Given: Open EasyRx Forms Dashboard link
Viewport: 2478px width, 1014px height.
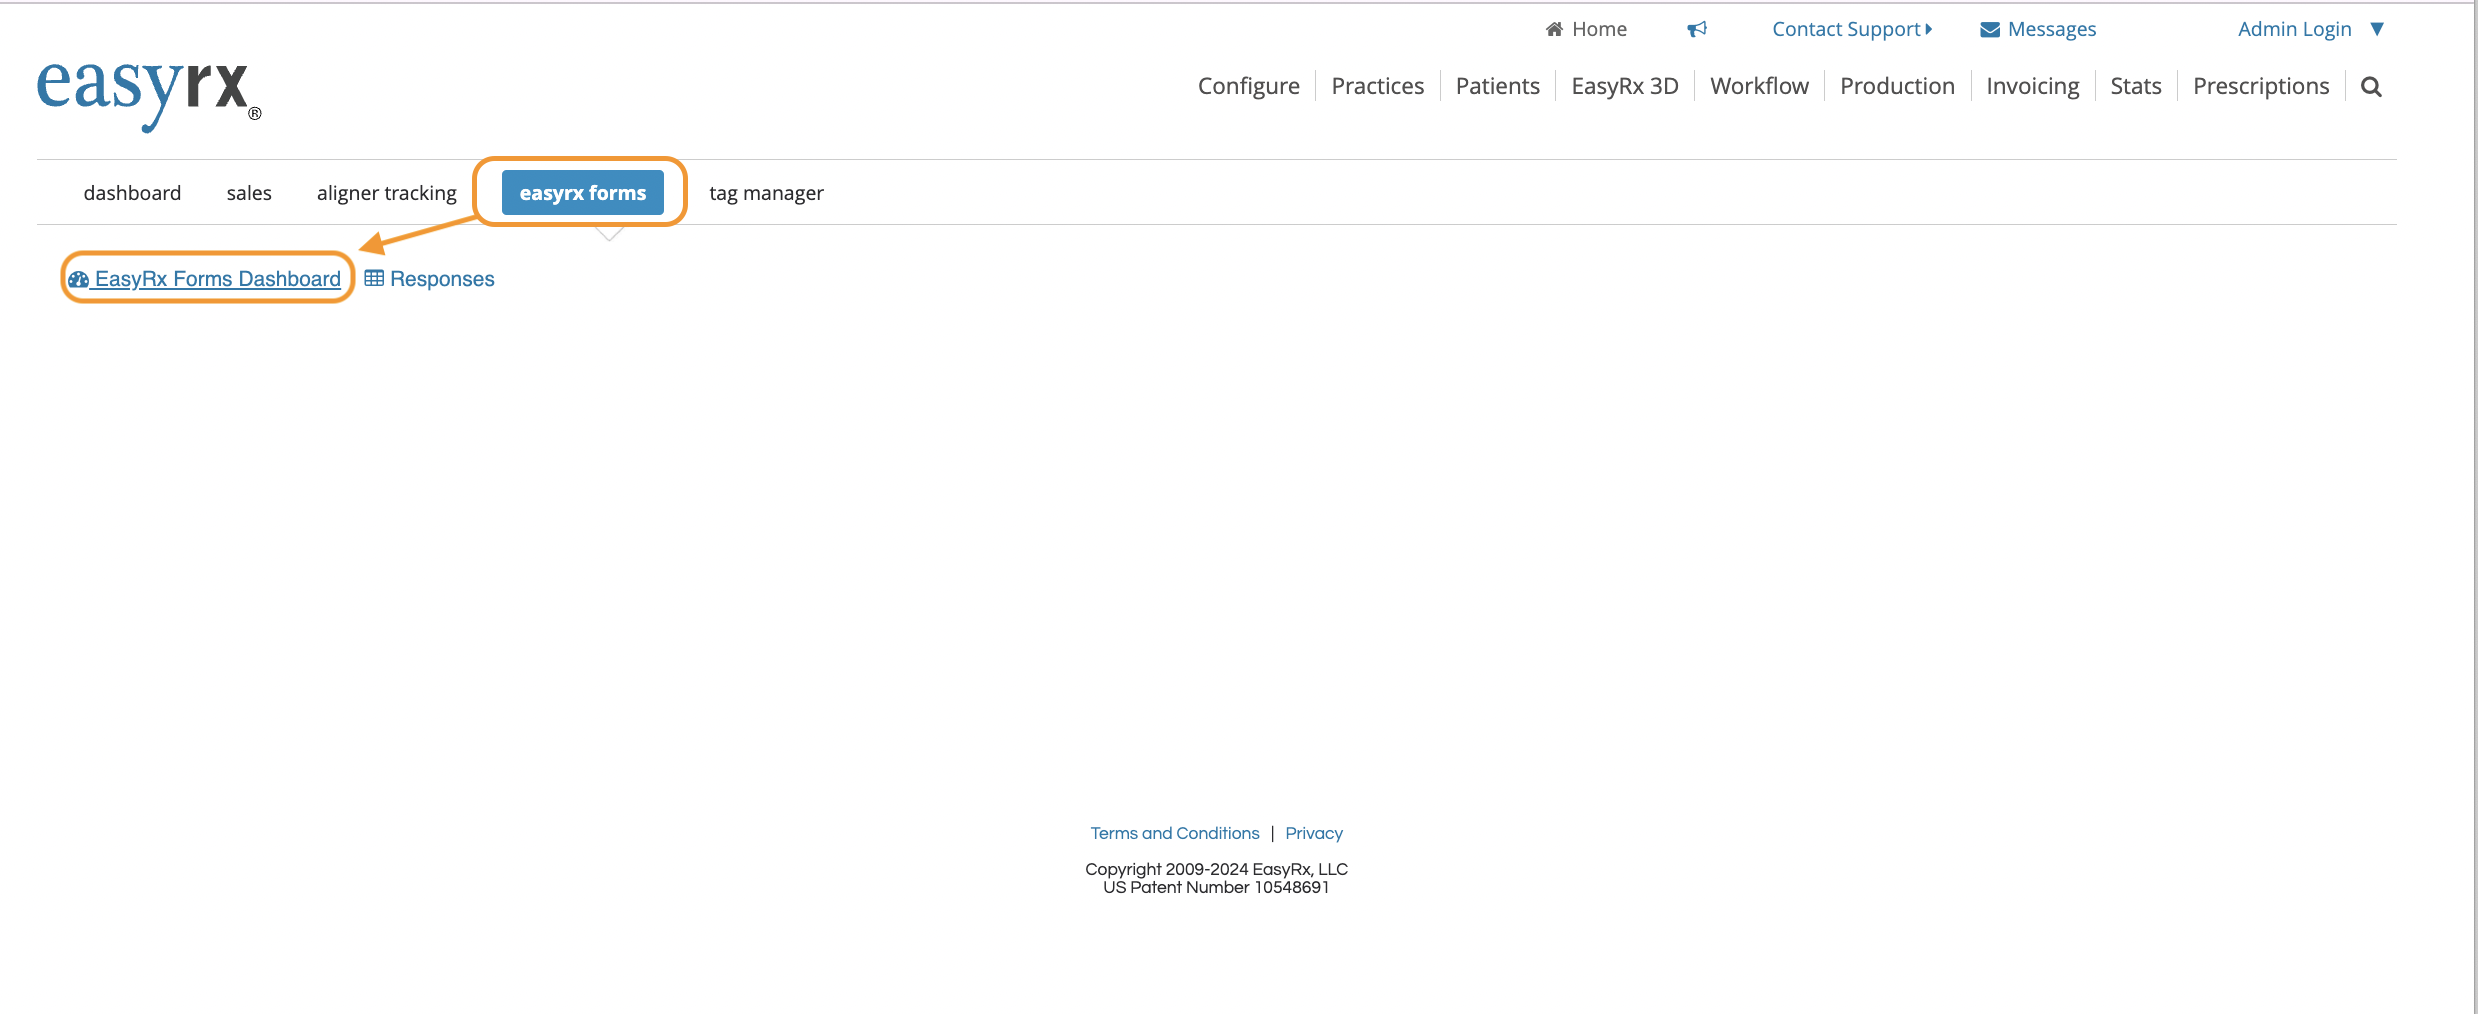Looking at the screenshot, I should (x=205, y=279).
